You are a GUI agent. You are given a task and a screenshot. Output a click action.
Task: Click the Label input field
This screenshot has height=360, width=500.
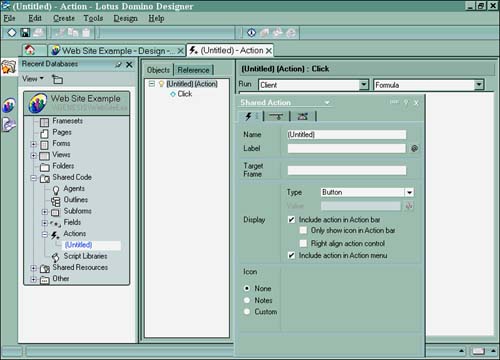click(x=347, y=148)
